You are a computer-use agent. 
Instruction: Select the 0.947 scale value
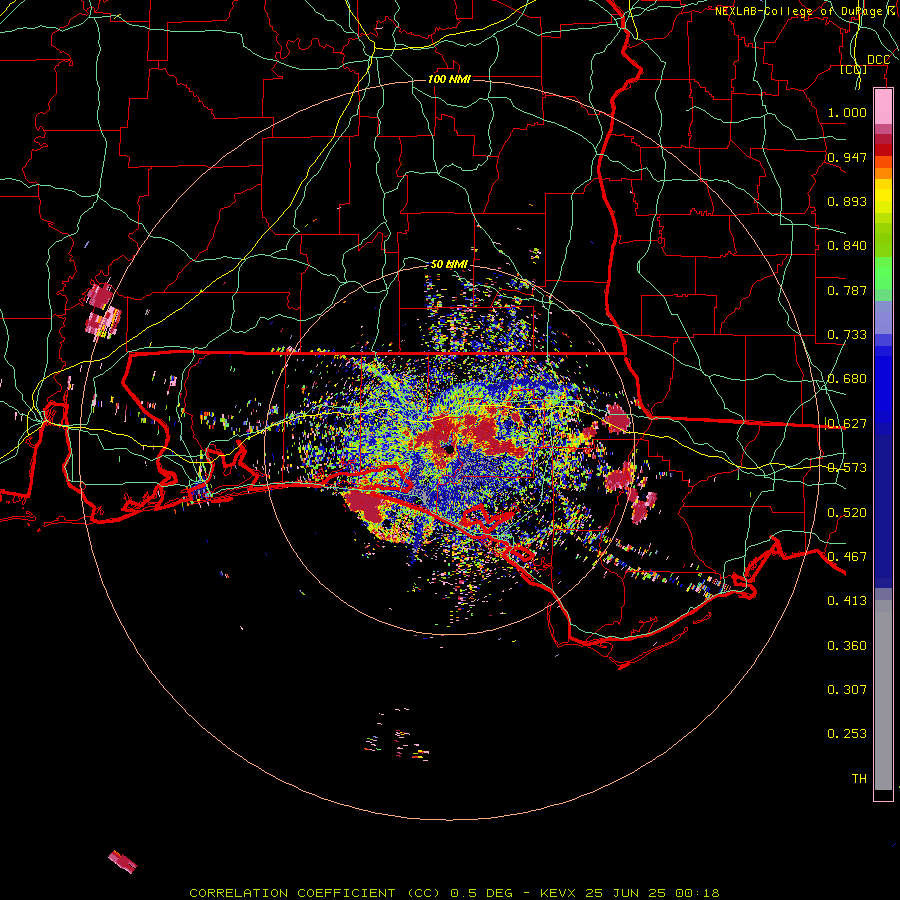coord(847,157)
